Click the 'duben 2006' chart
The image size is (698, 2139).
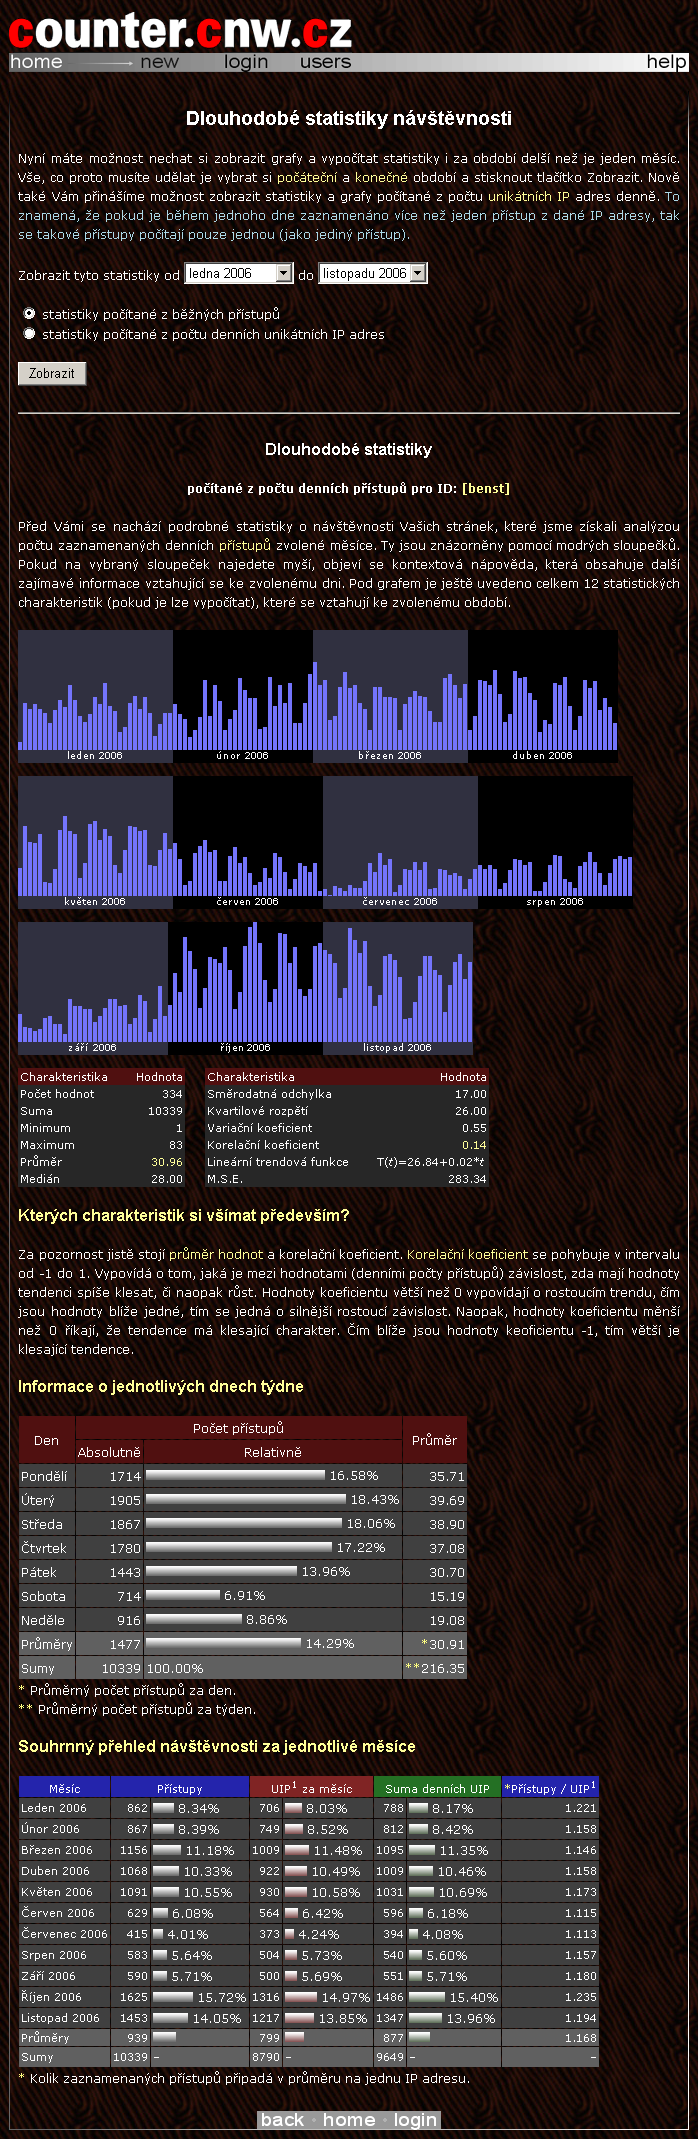[x=543, y=696]
